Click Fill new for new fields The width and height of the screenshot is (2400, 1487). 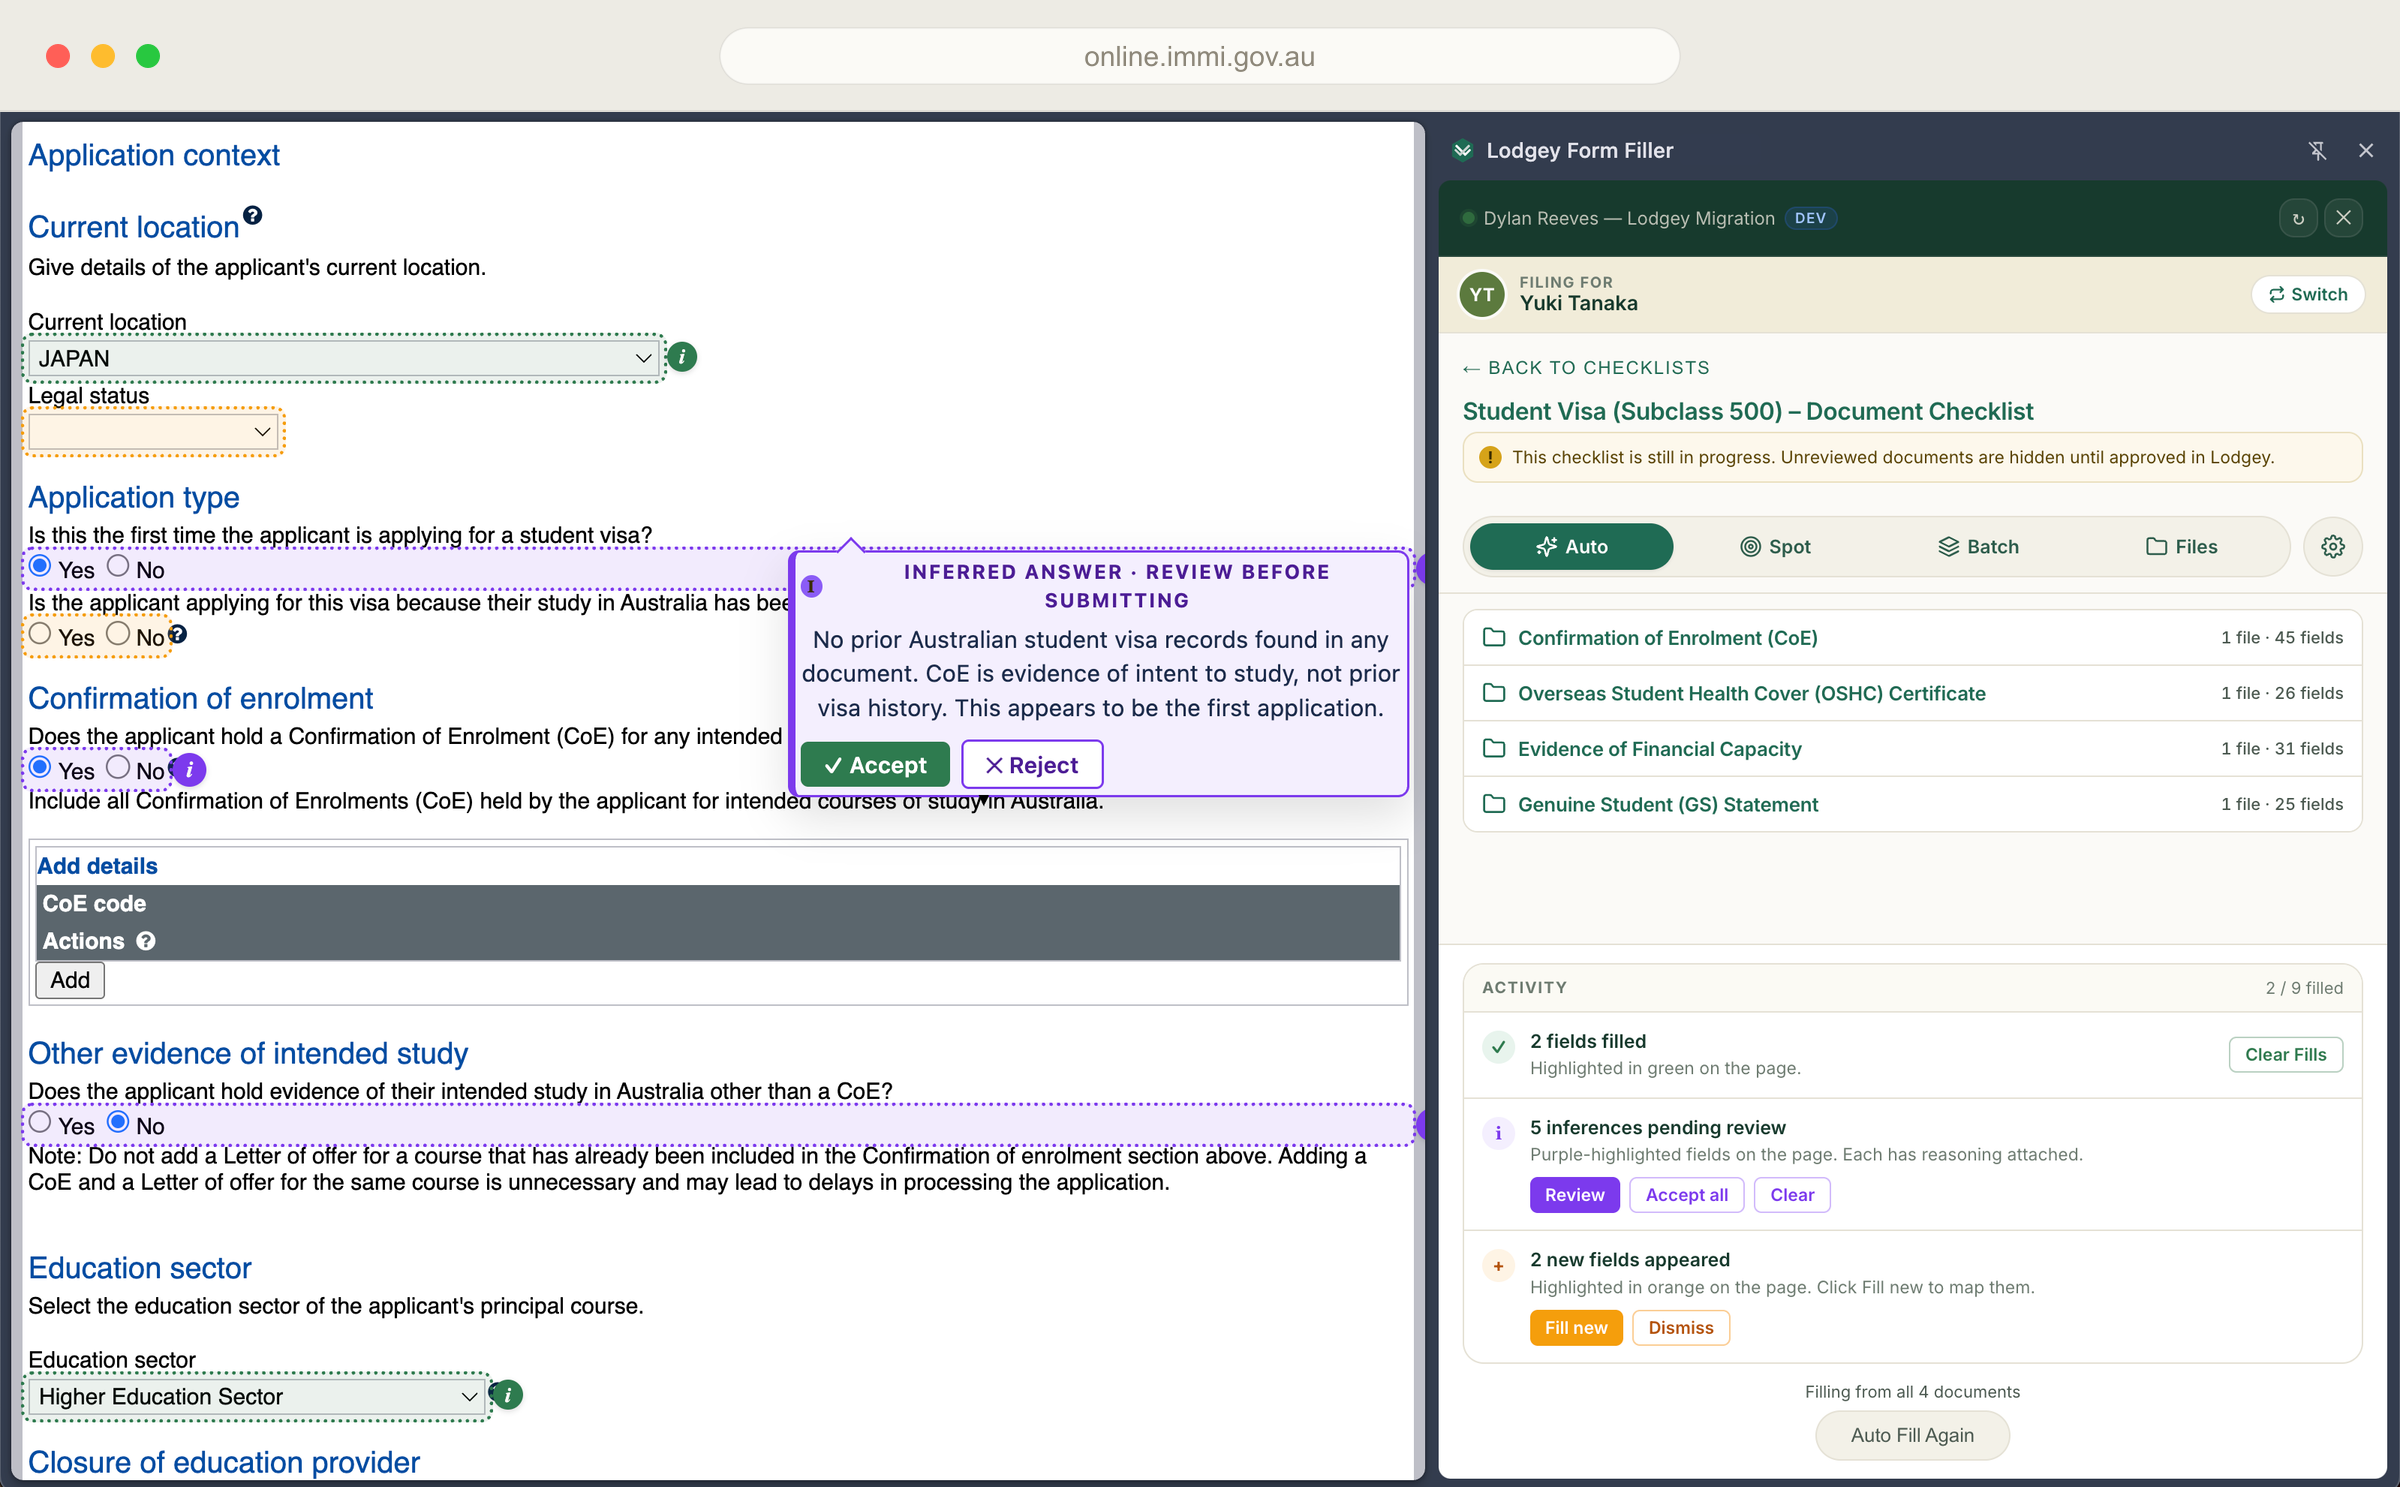[x=1576, y=1328]
